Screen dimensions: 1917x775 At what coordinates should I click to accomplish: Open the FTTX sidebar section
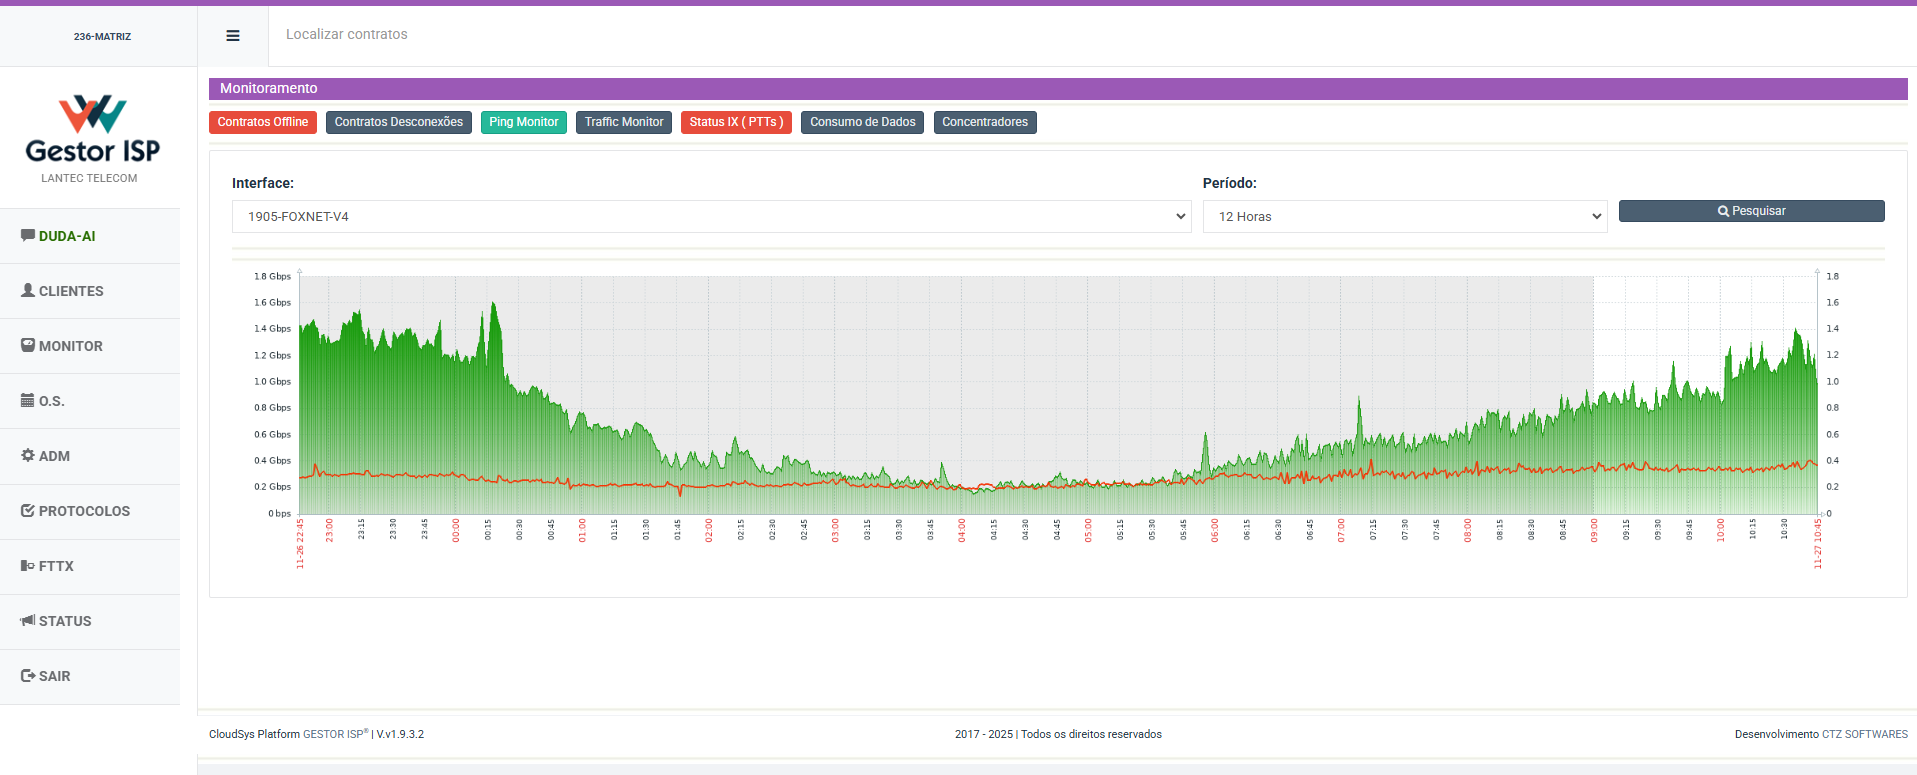56,566
